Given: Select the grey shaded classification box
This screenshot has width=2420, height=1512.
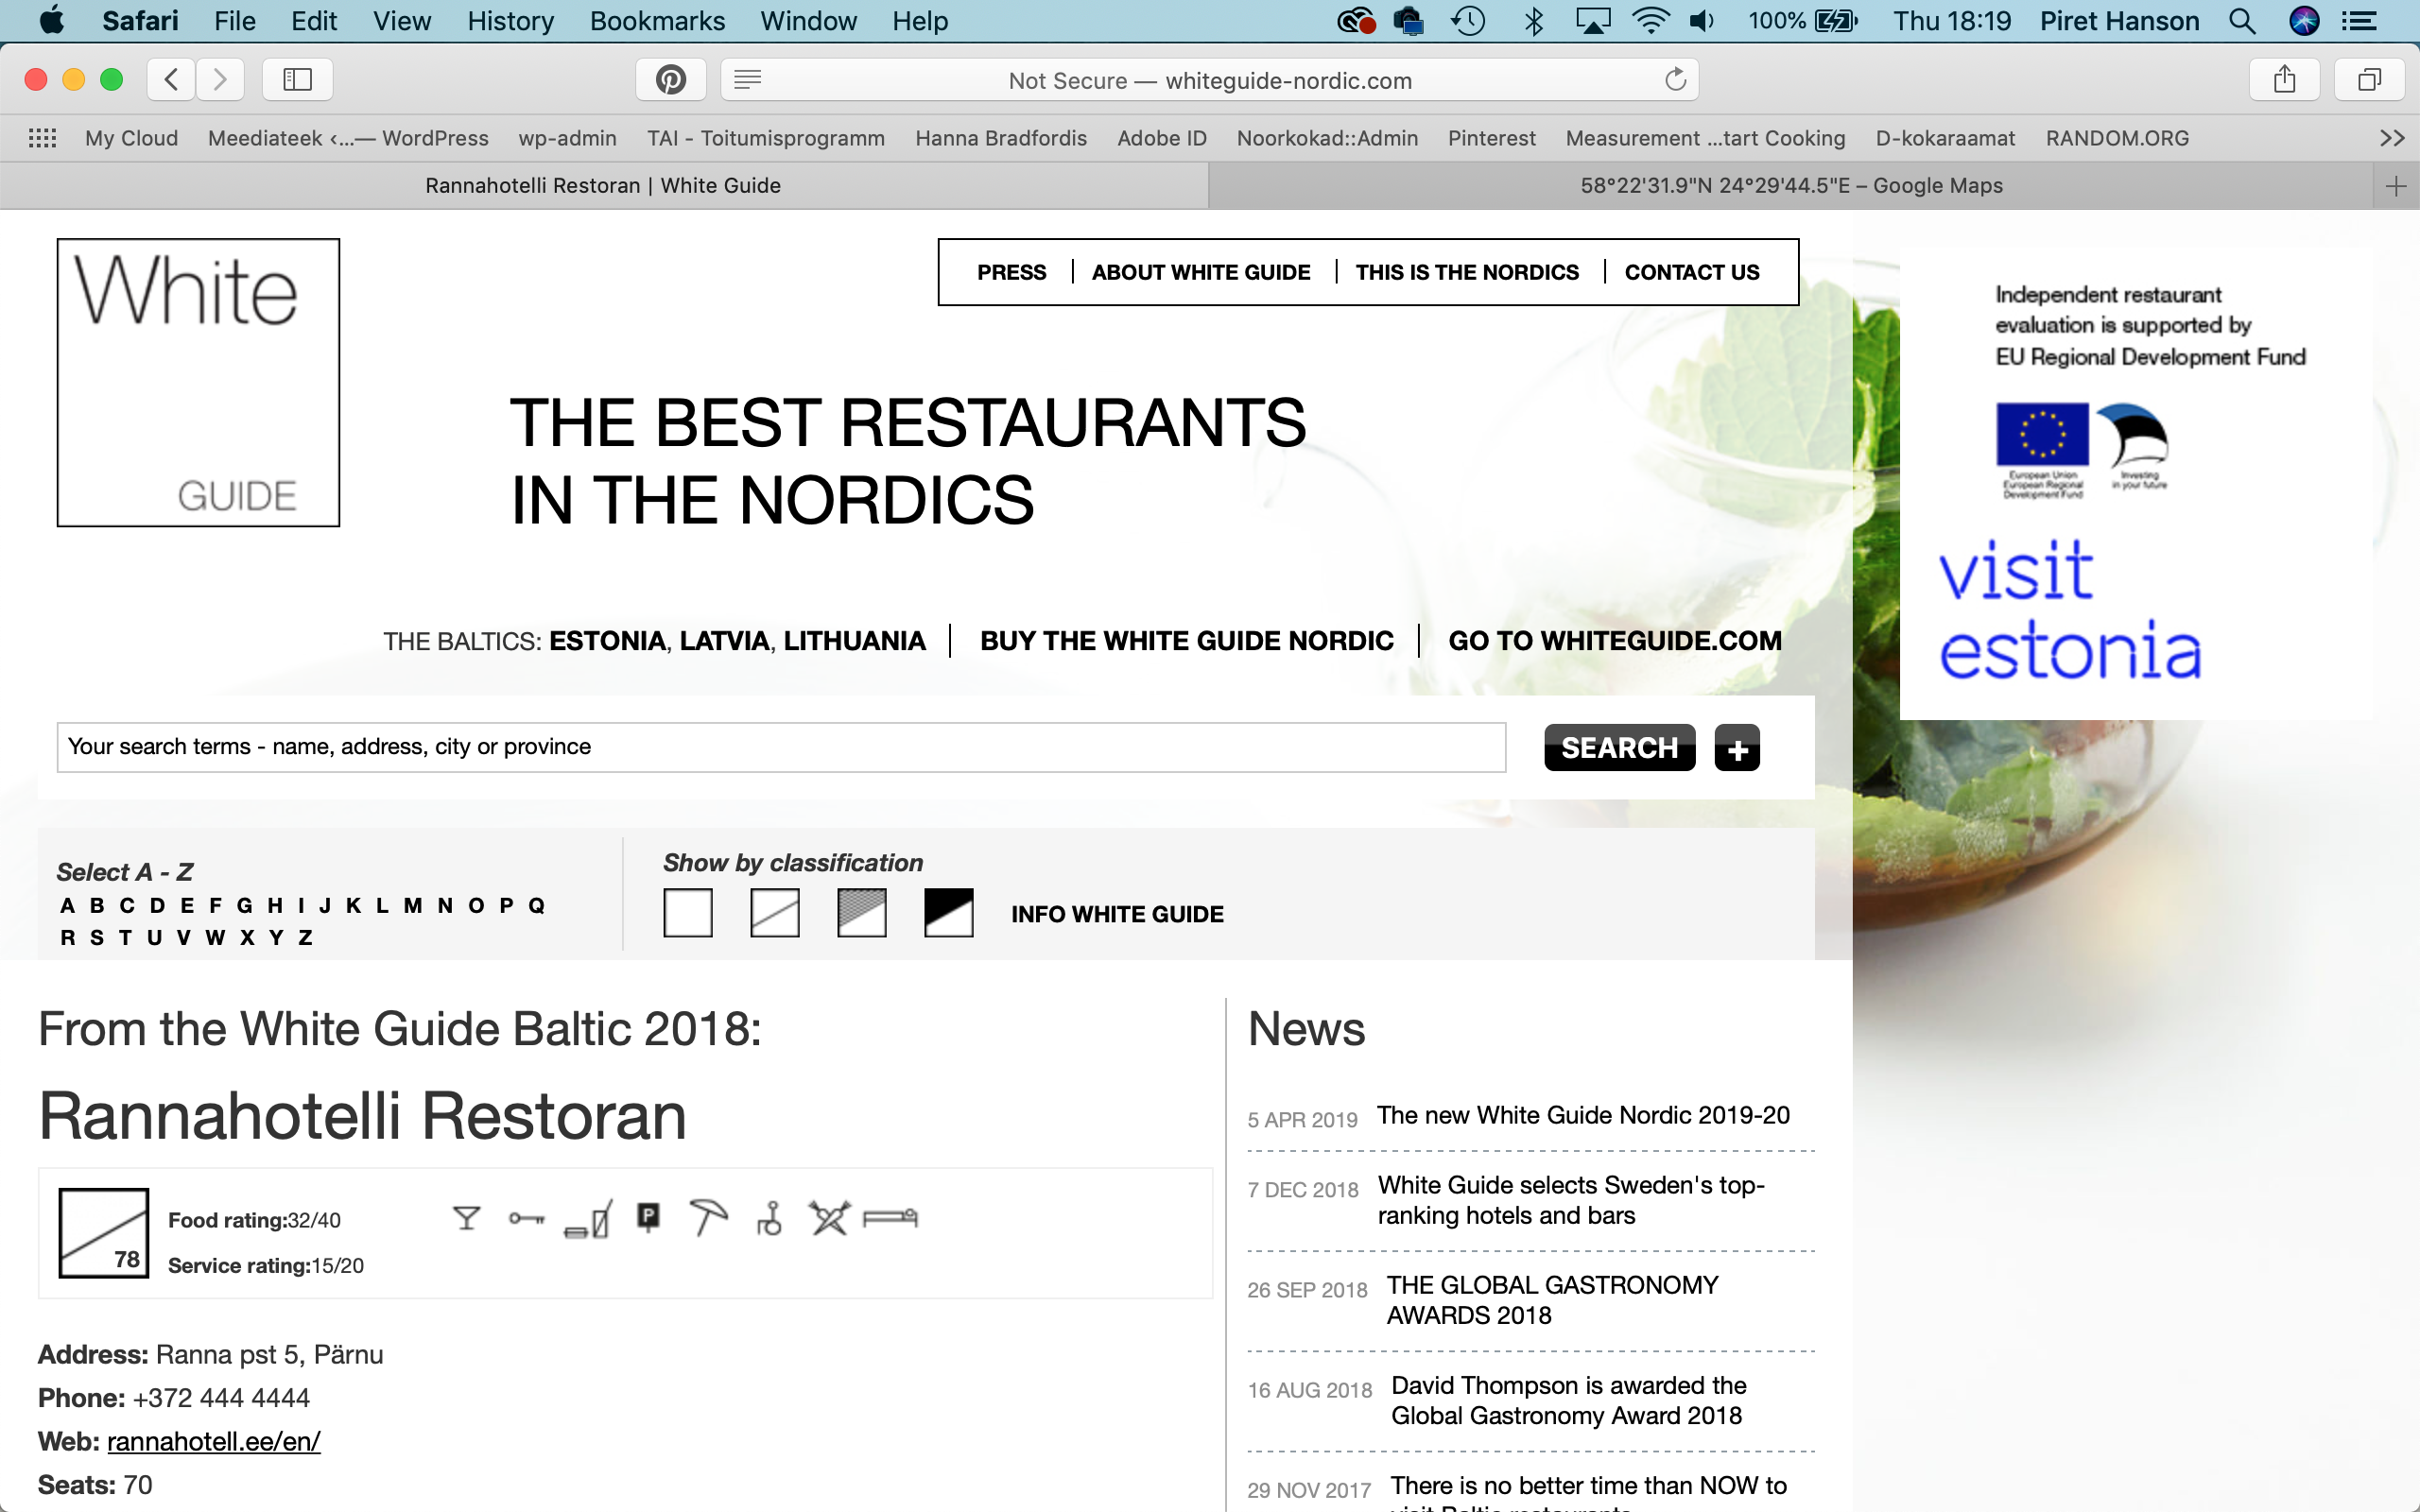Looking at the screenshot, I should click(x=862, y=913).
